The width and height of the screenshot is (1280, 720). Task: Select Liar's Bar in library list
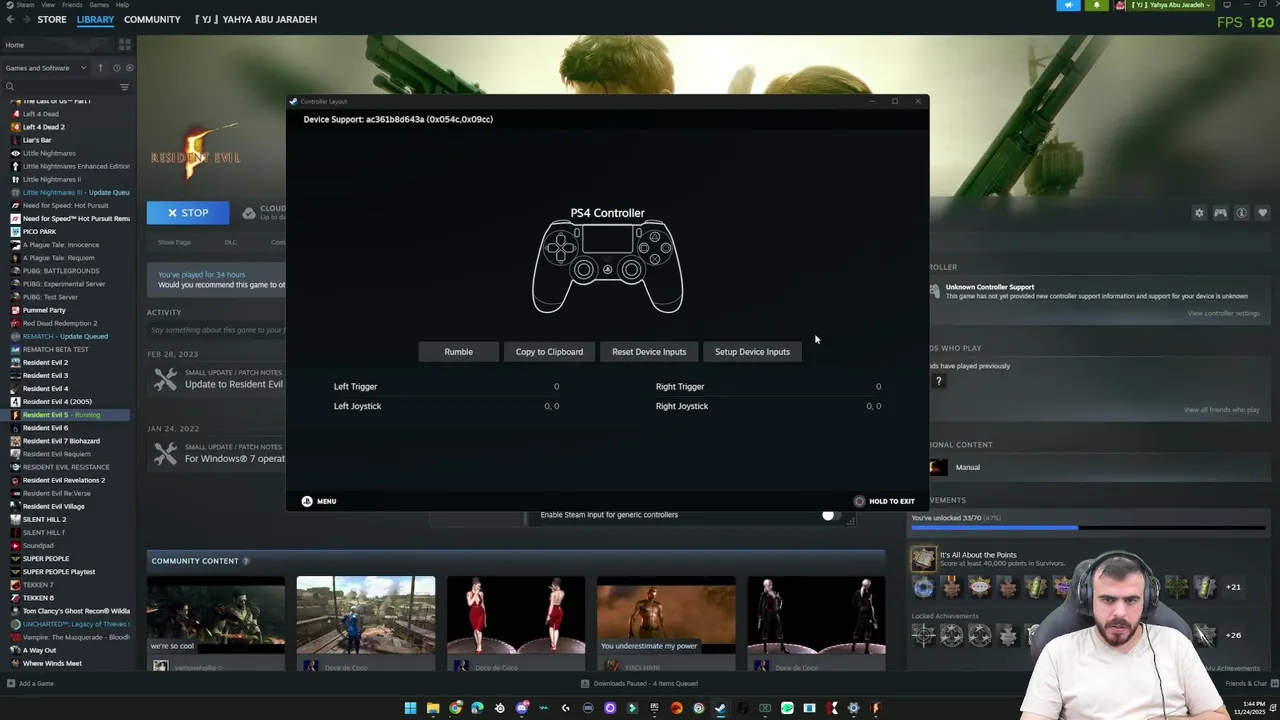[37, 140]
